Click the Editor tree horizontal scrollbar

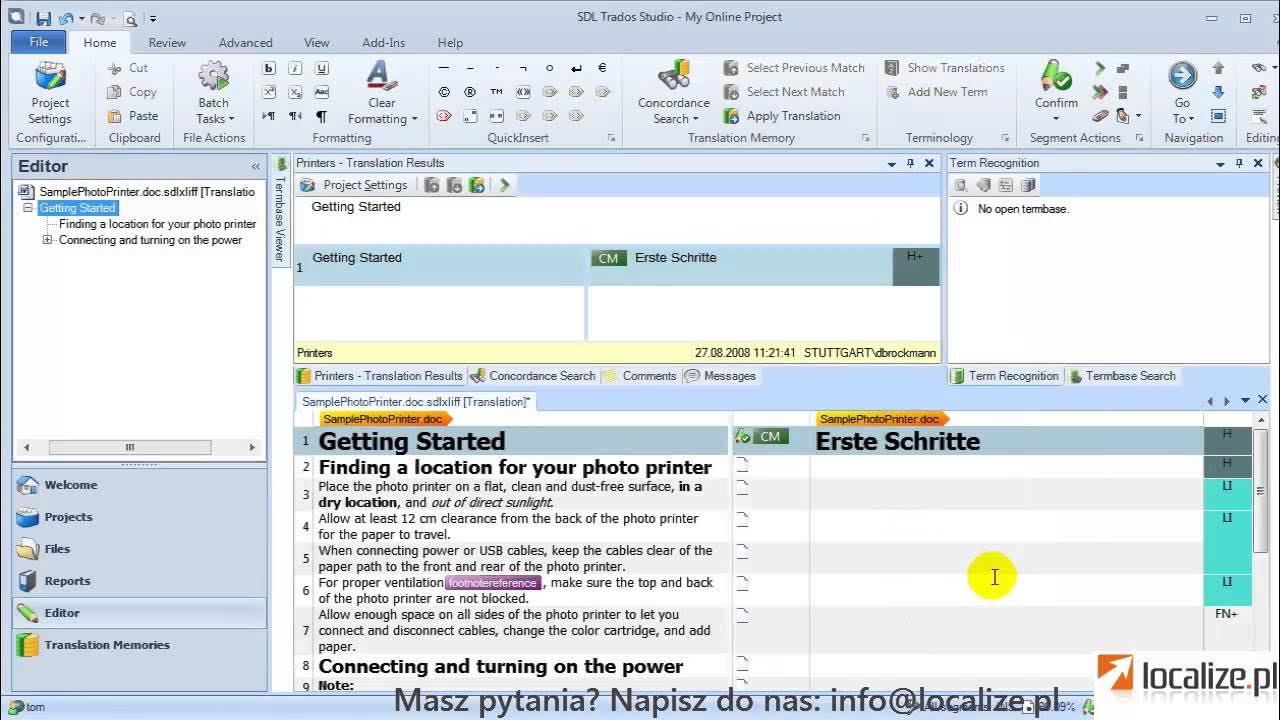point(139,447)
